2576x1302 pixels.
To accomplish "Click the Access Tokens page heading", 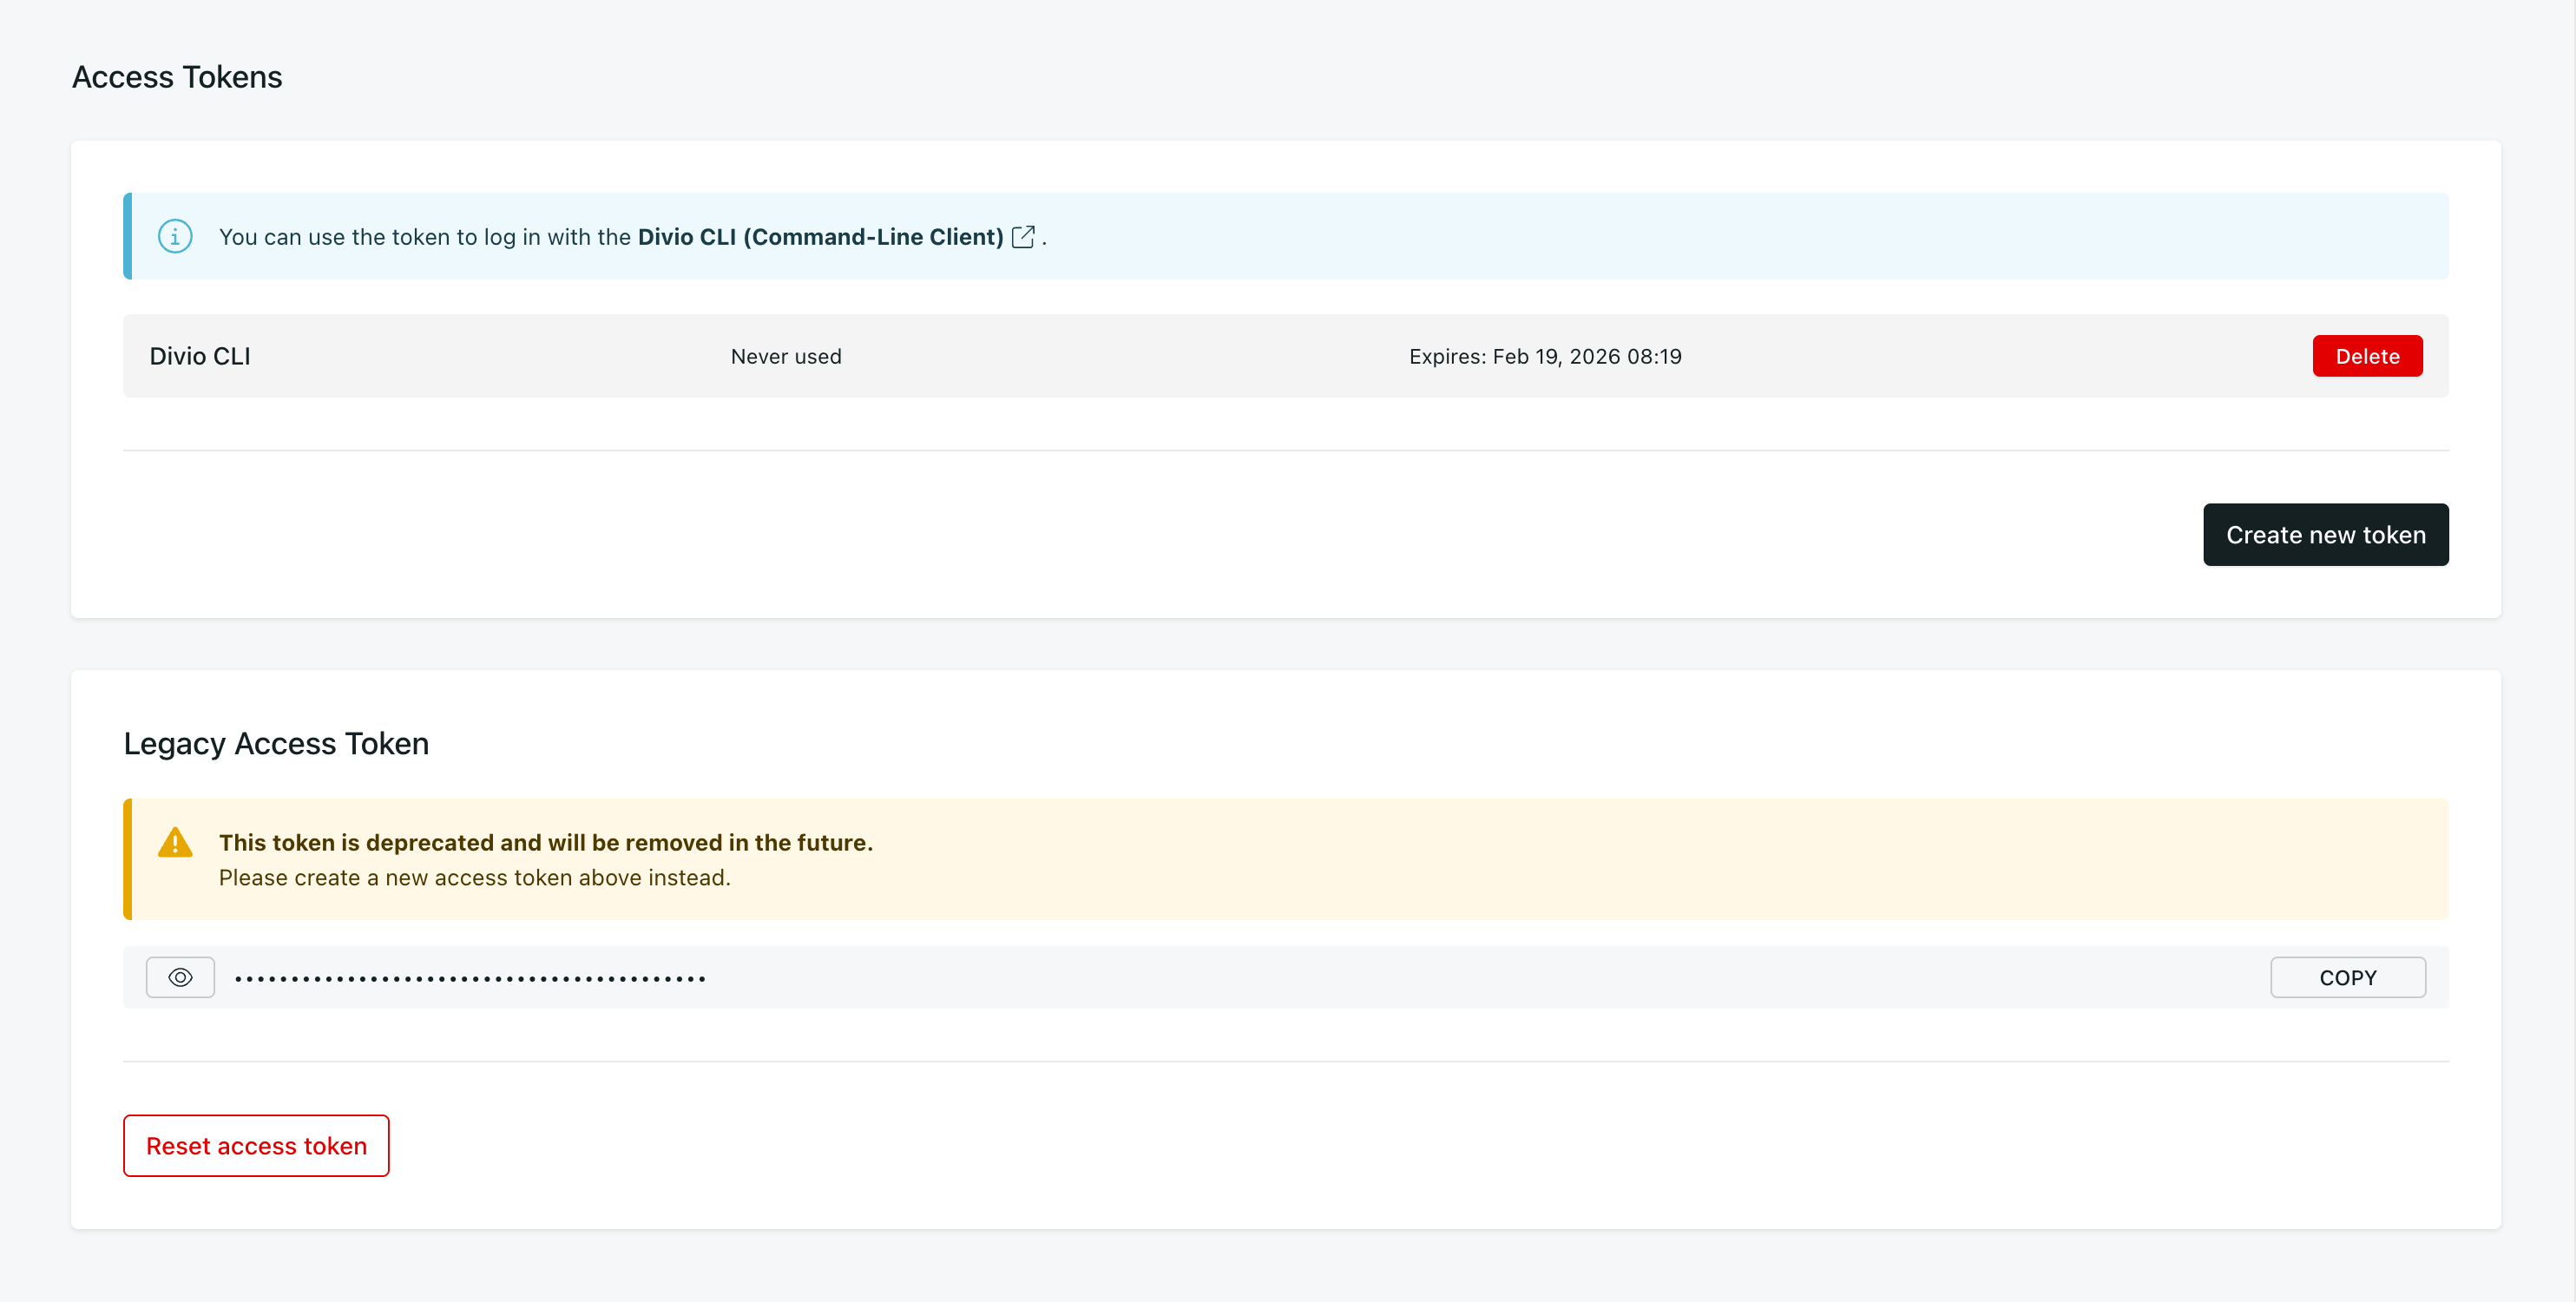I will [x=177, y=77].
